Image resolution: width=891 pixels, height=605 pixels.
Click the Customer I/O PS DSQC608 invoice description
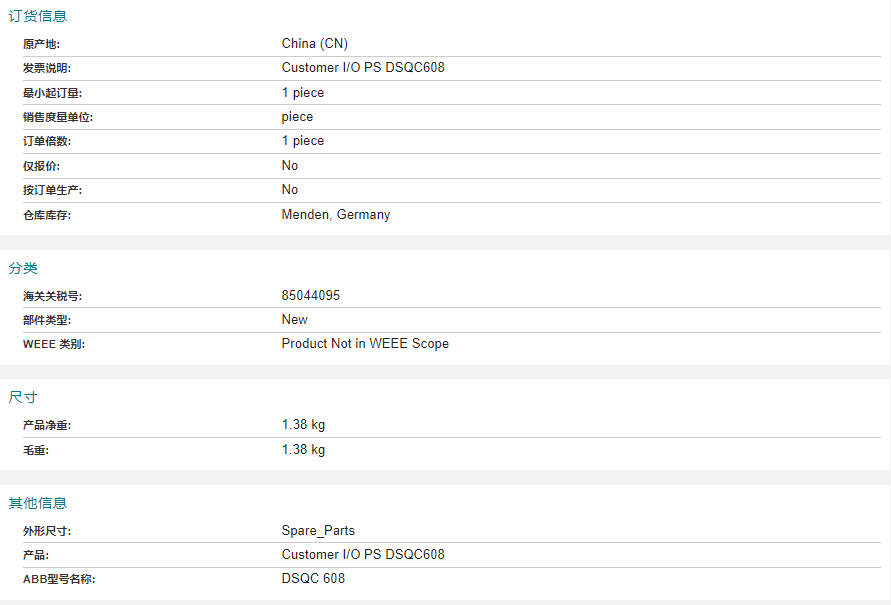[363, 68]
